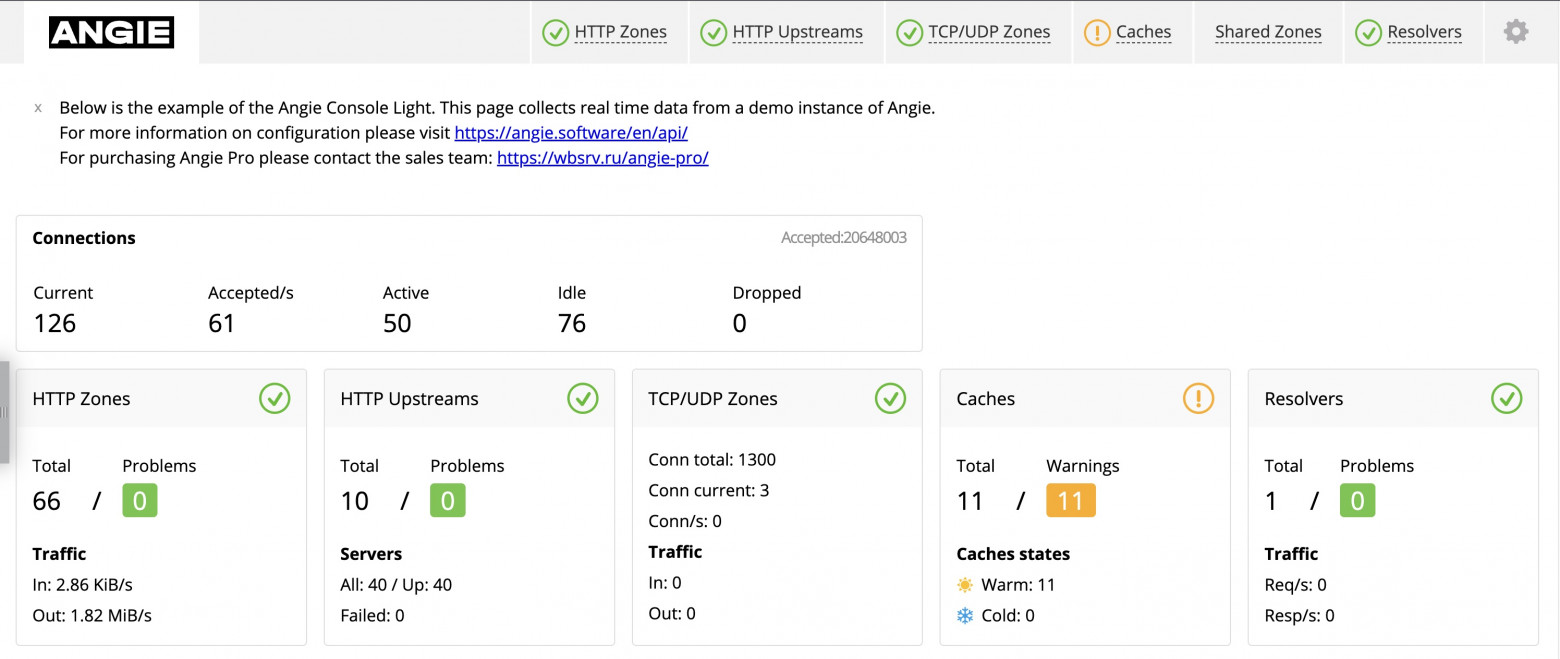This screenshot has height=659, width=1560.
Task: Click the scrollbar handle at the left edge
Action: (5, 413)
